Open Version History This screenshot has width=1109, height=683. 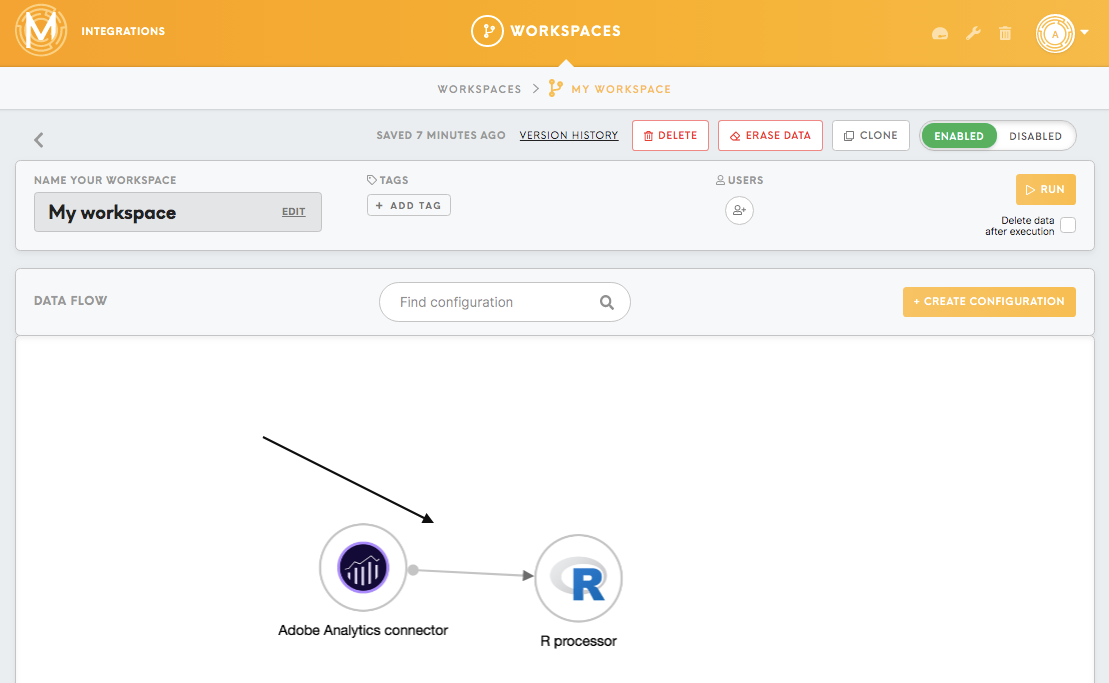pyautogui.click(x=569, y=135)
